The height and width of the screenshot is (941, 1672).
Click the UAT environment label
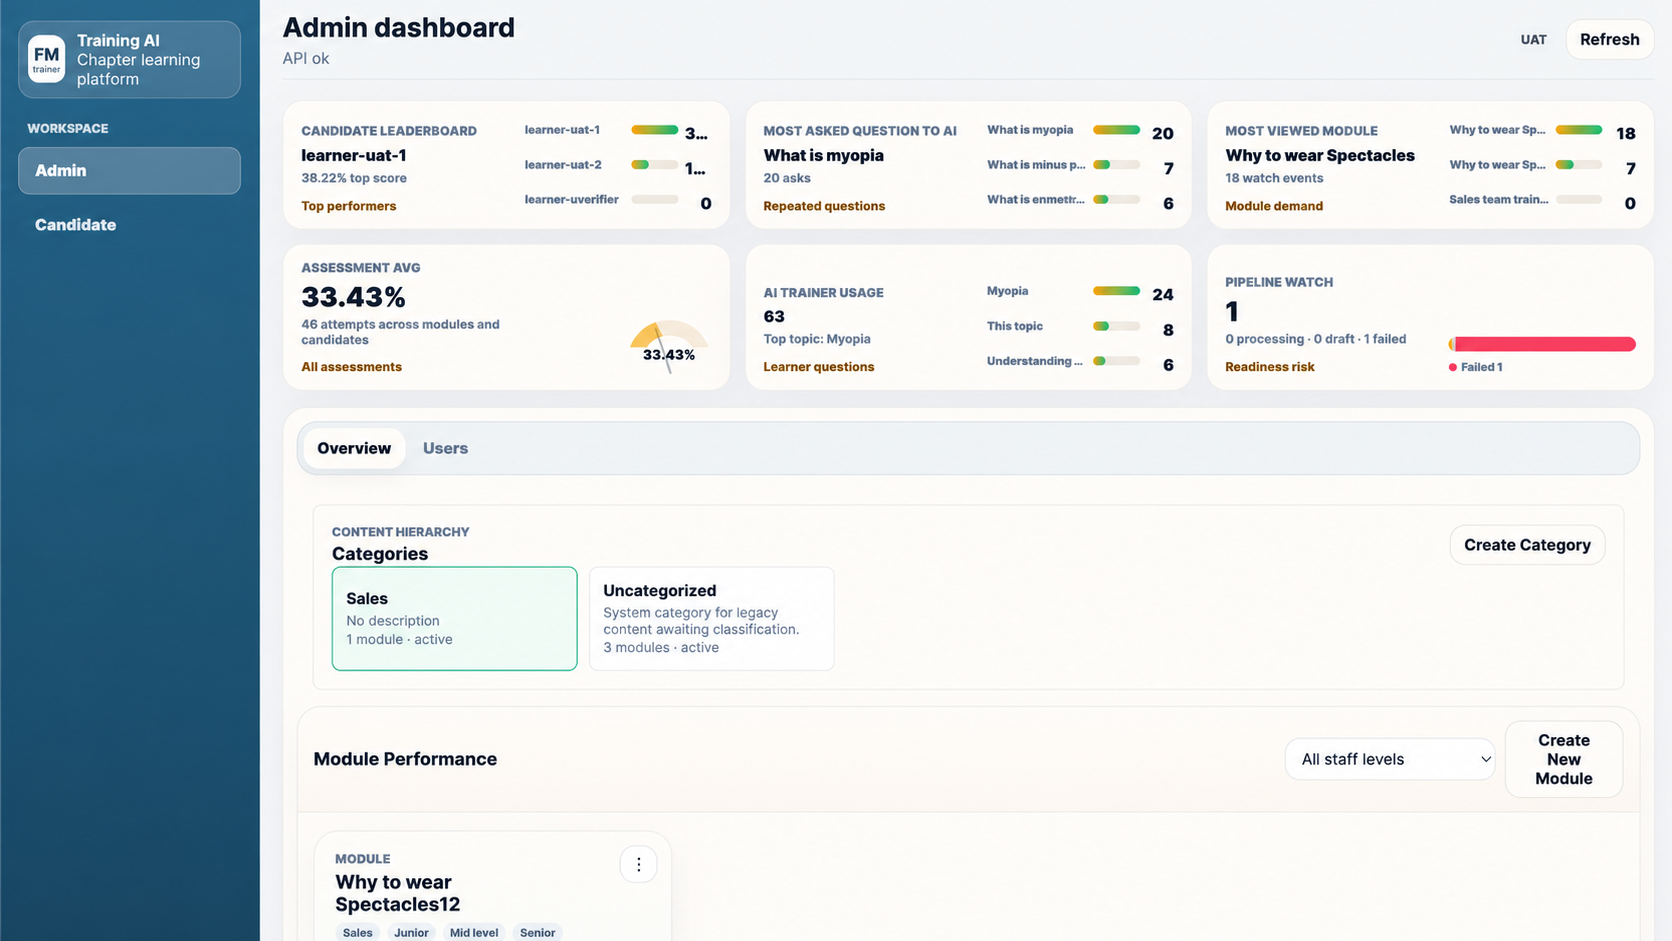pos(1533,40)
